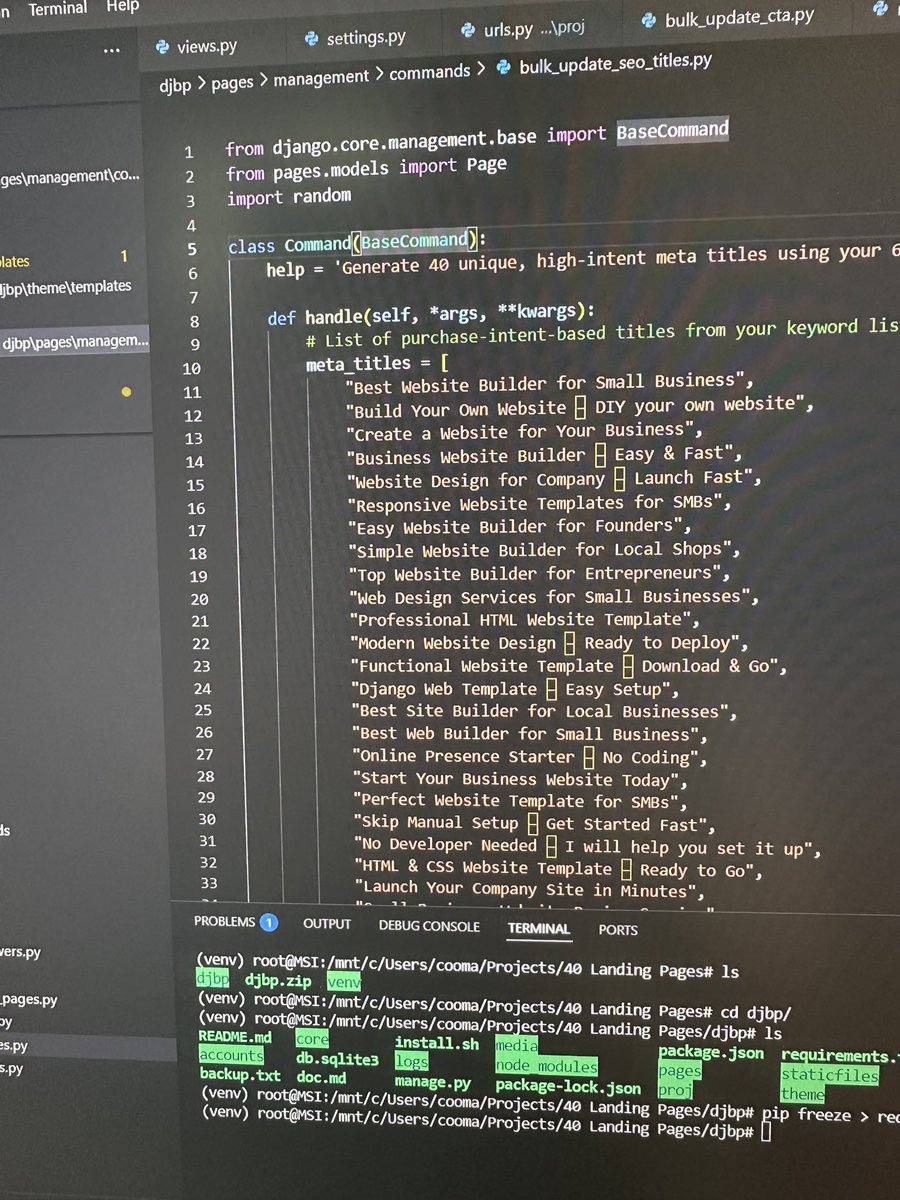The width and height of the screenshot is (900, 1200).
Task: Focus the terminal cursor at last prompt
Action: (x=766, y=1132)
